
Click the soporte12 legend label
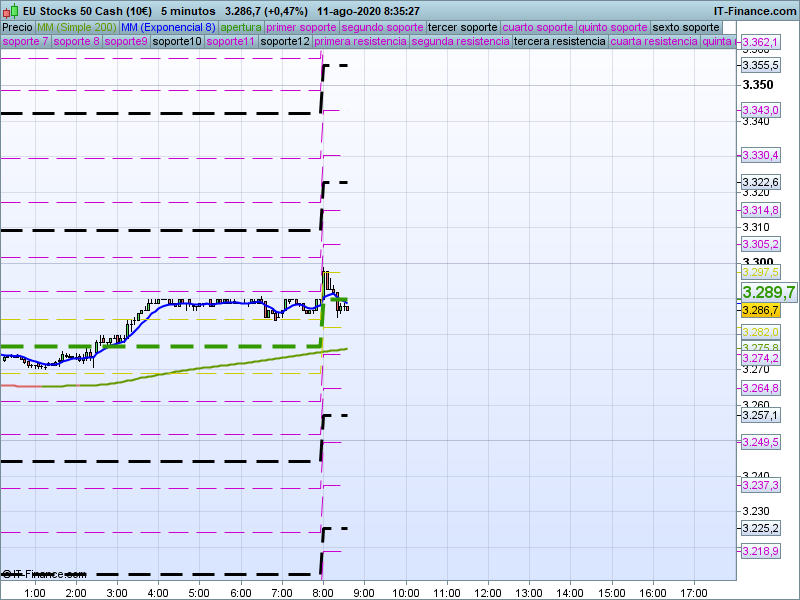(x=284, y=42)
